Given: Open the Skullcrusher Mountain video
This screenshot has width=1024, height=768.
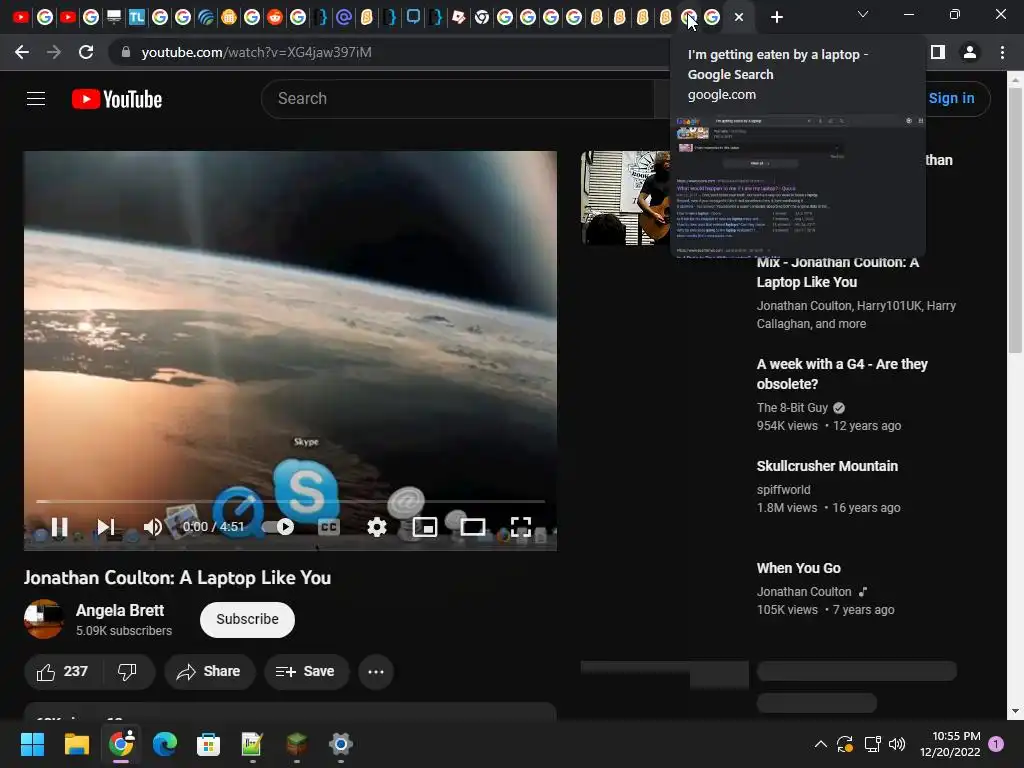Looking at the screenshot, I should (x=827, y=466).
